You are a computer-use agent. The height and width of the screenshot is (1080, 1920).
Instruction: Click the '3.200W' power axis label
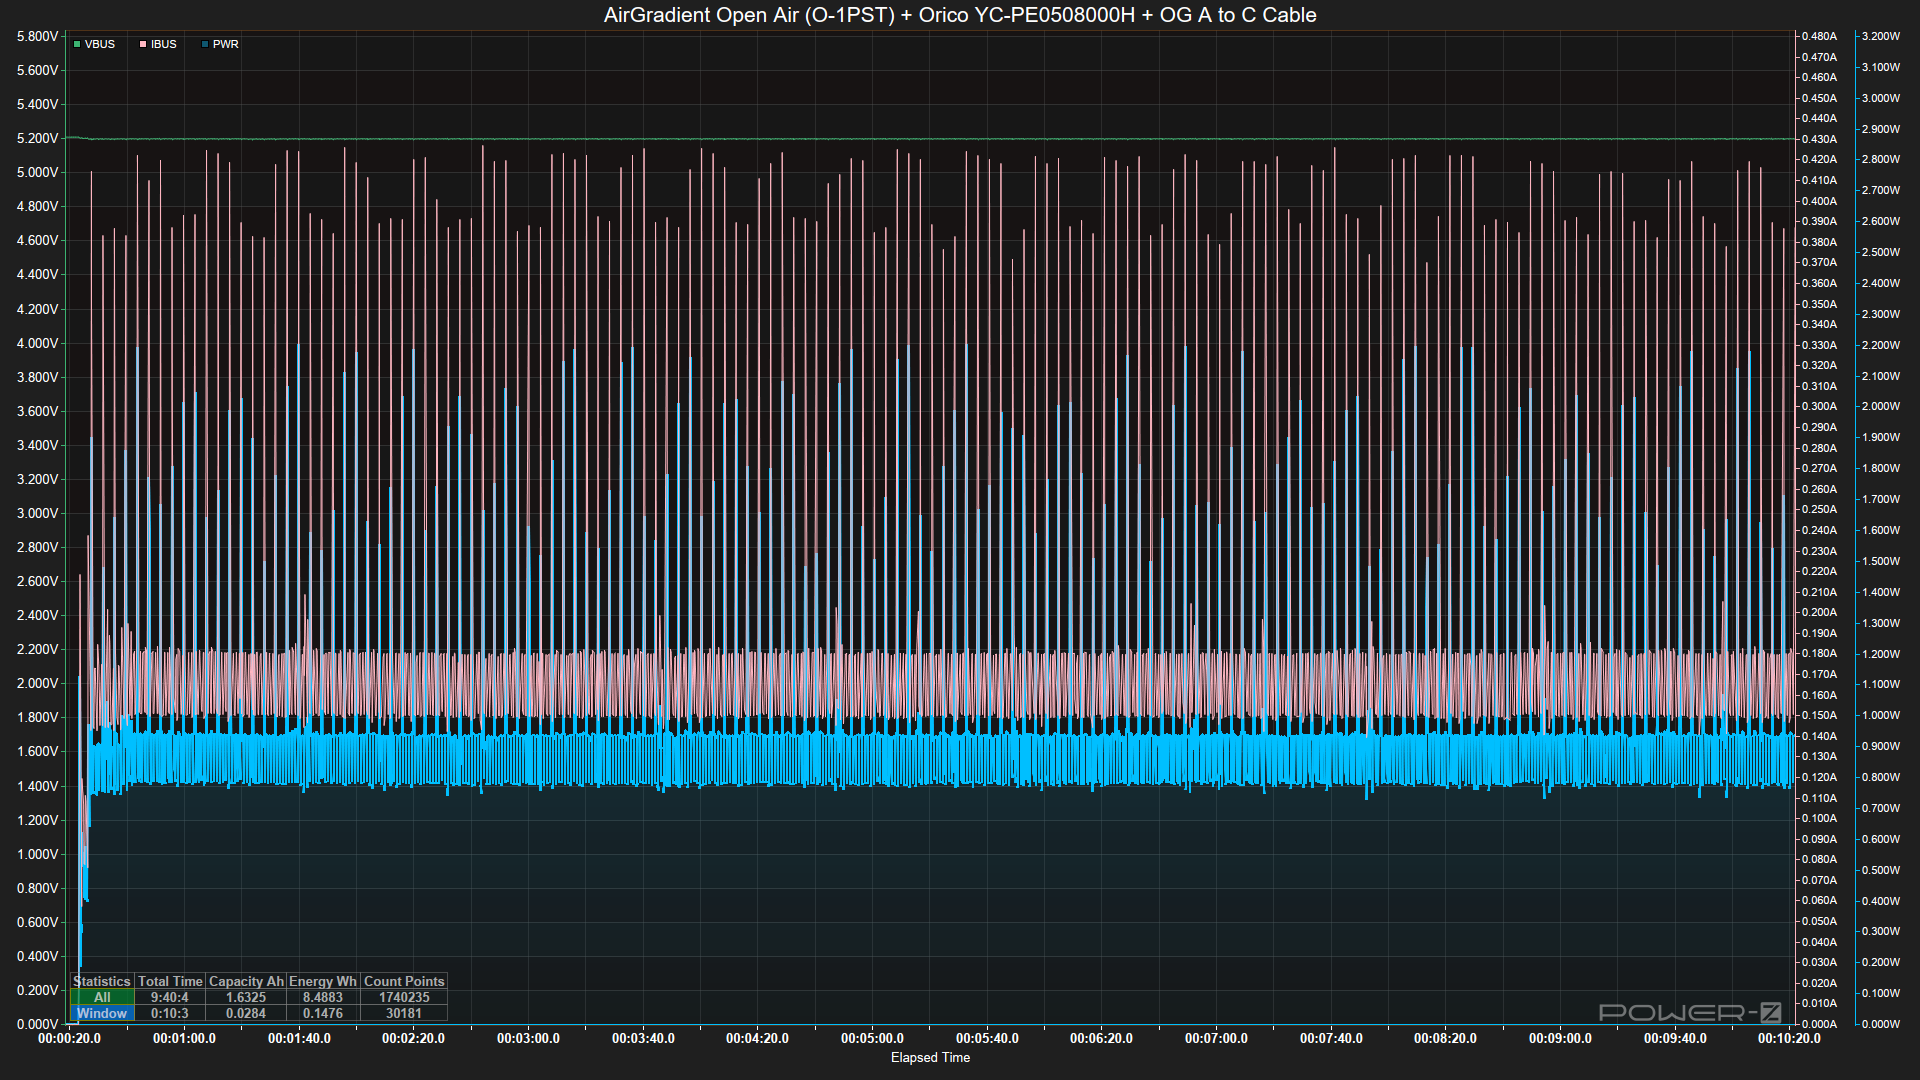[x=1881, y=36]
